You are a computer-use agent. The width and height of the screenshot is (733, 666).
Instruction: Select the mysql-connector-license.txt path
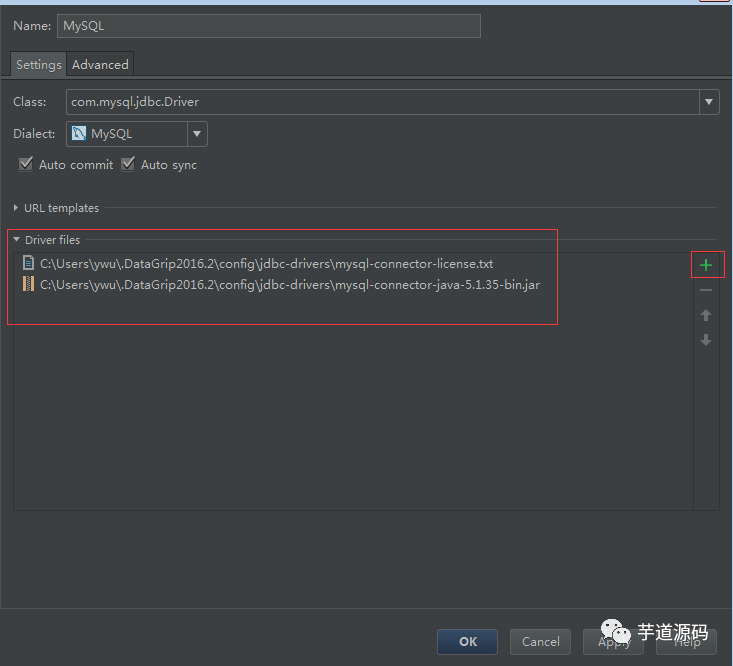click(x=266, y=264)
